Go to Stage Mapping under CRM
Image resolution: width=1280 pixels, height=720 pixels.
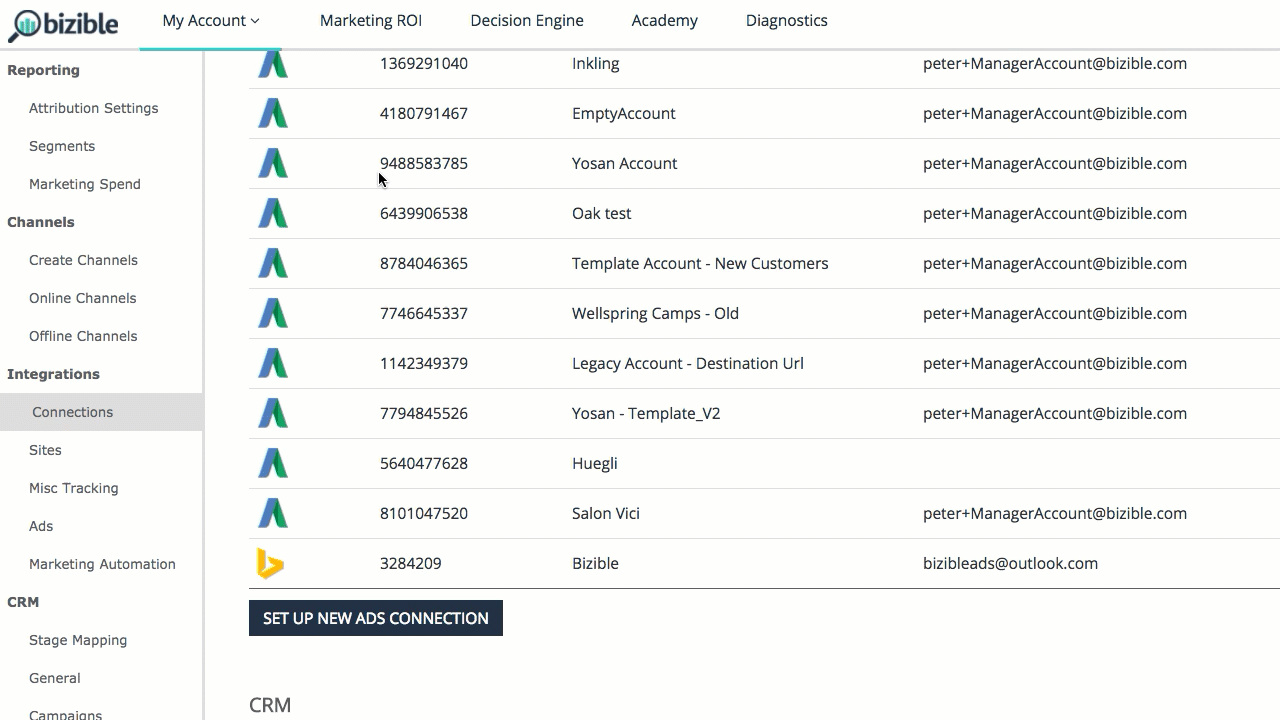[78, 640]
